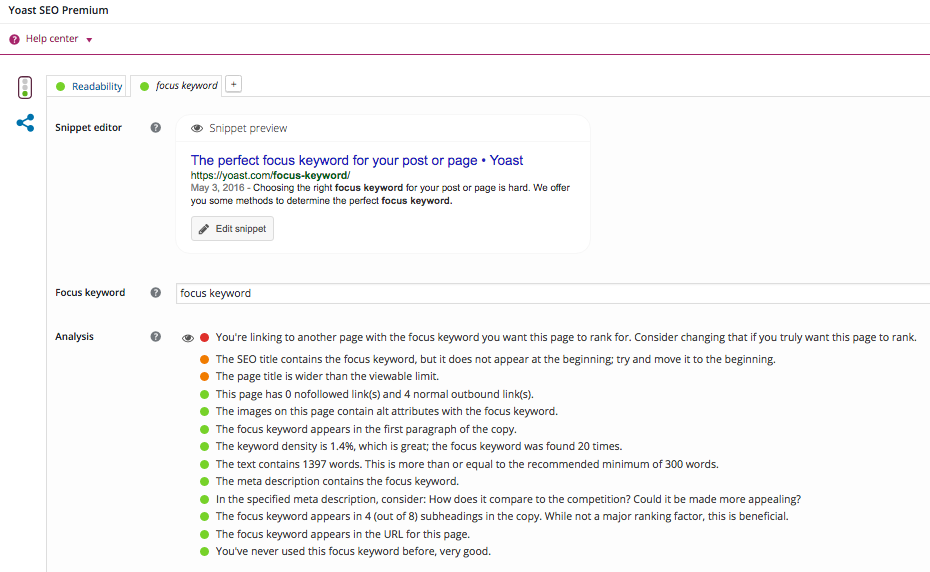This screenshot has height=572, width=930.
Task: Open the Help center link
Action: (52, 39)
